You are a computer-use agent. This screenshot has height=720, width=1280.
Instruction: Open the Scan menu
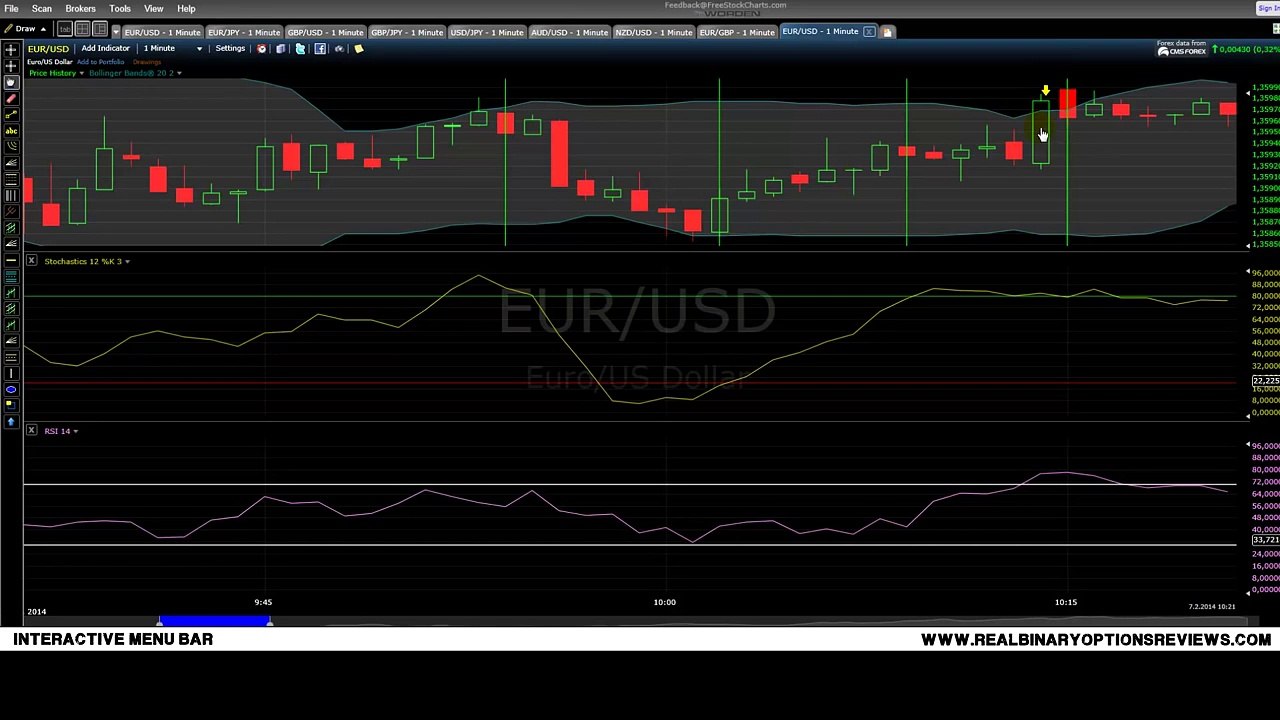[x=42, y=8]
